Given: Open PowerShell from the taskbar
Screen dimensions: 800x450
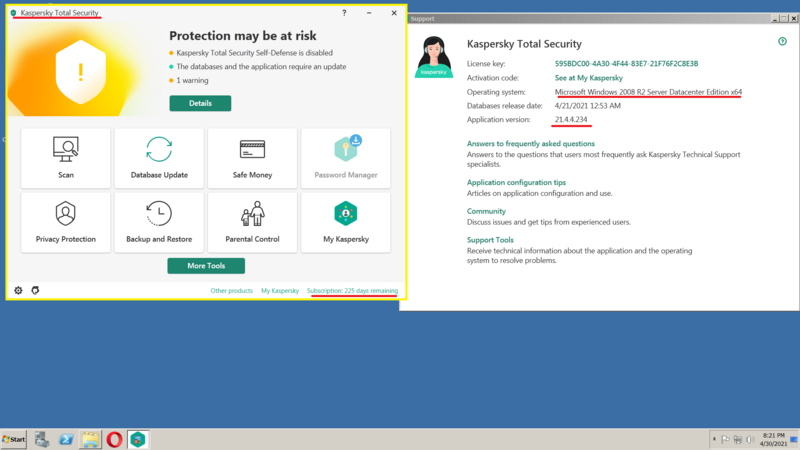Looking at the screenshot, I should click(x=66, y=439).
